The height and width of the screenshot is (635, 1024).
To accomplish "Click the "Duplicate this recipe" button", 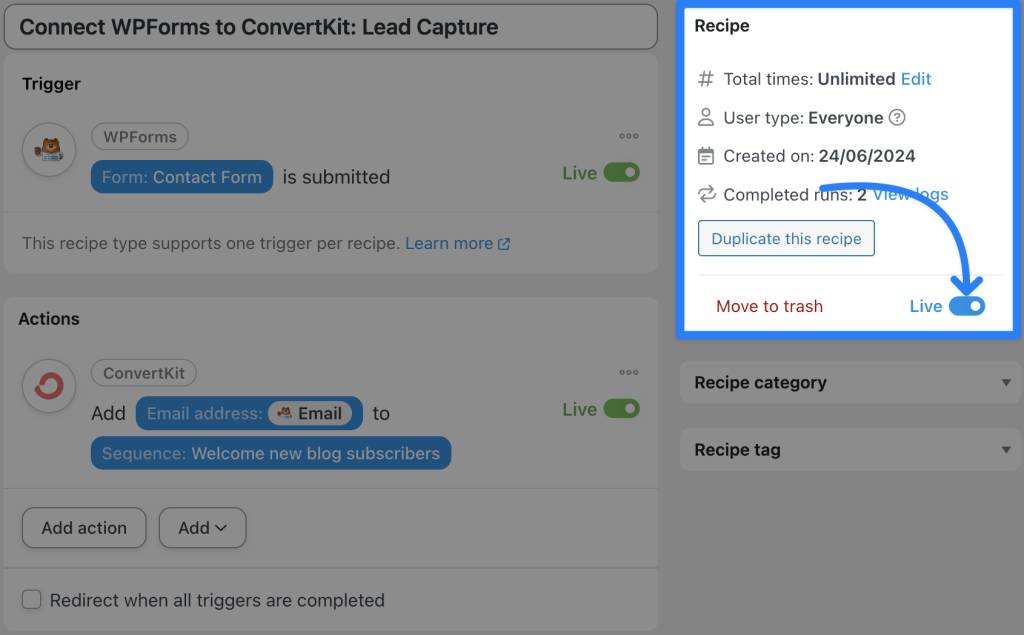I will [x=786, y=238].
